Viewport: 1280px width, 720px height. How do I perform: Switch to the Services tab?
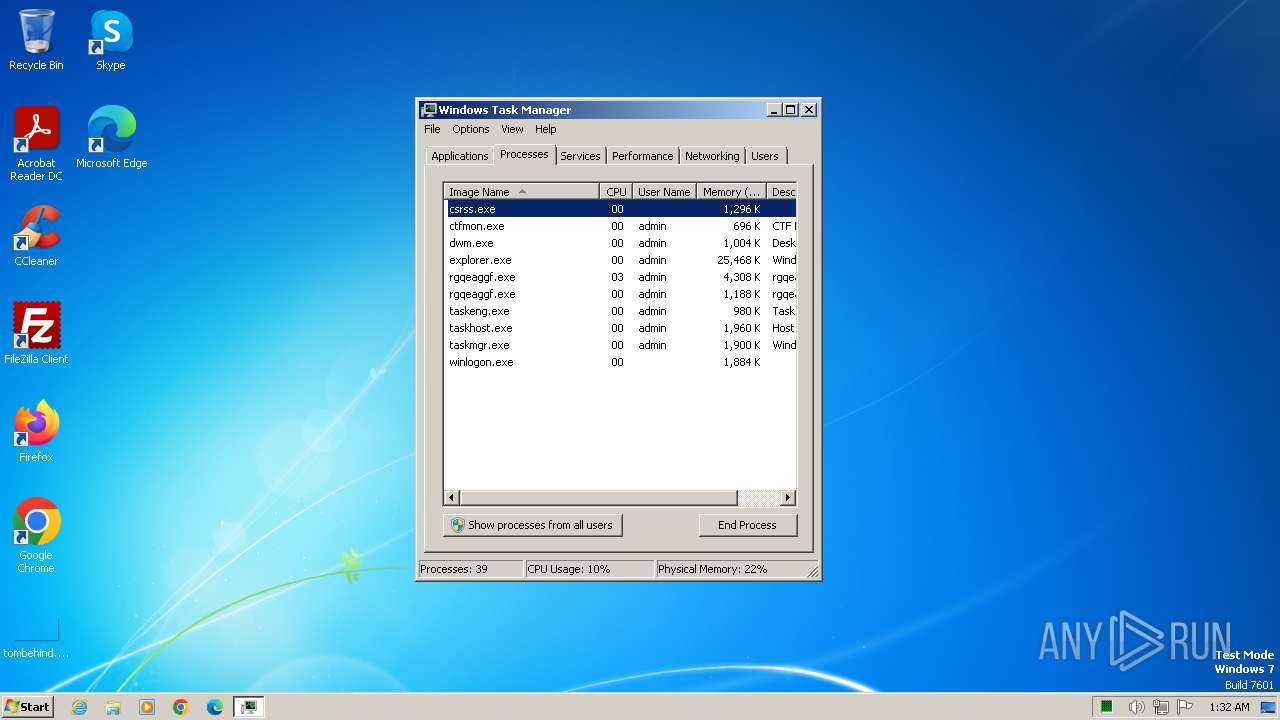point(580,156)
